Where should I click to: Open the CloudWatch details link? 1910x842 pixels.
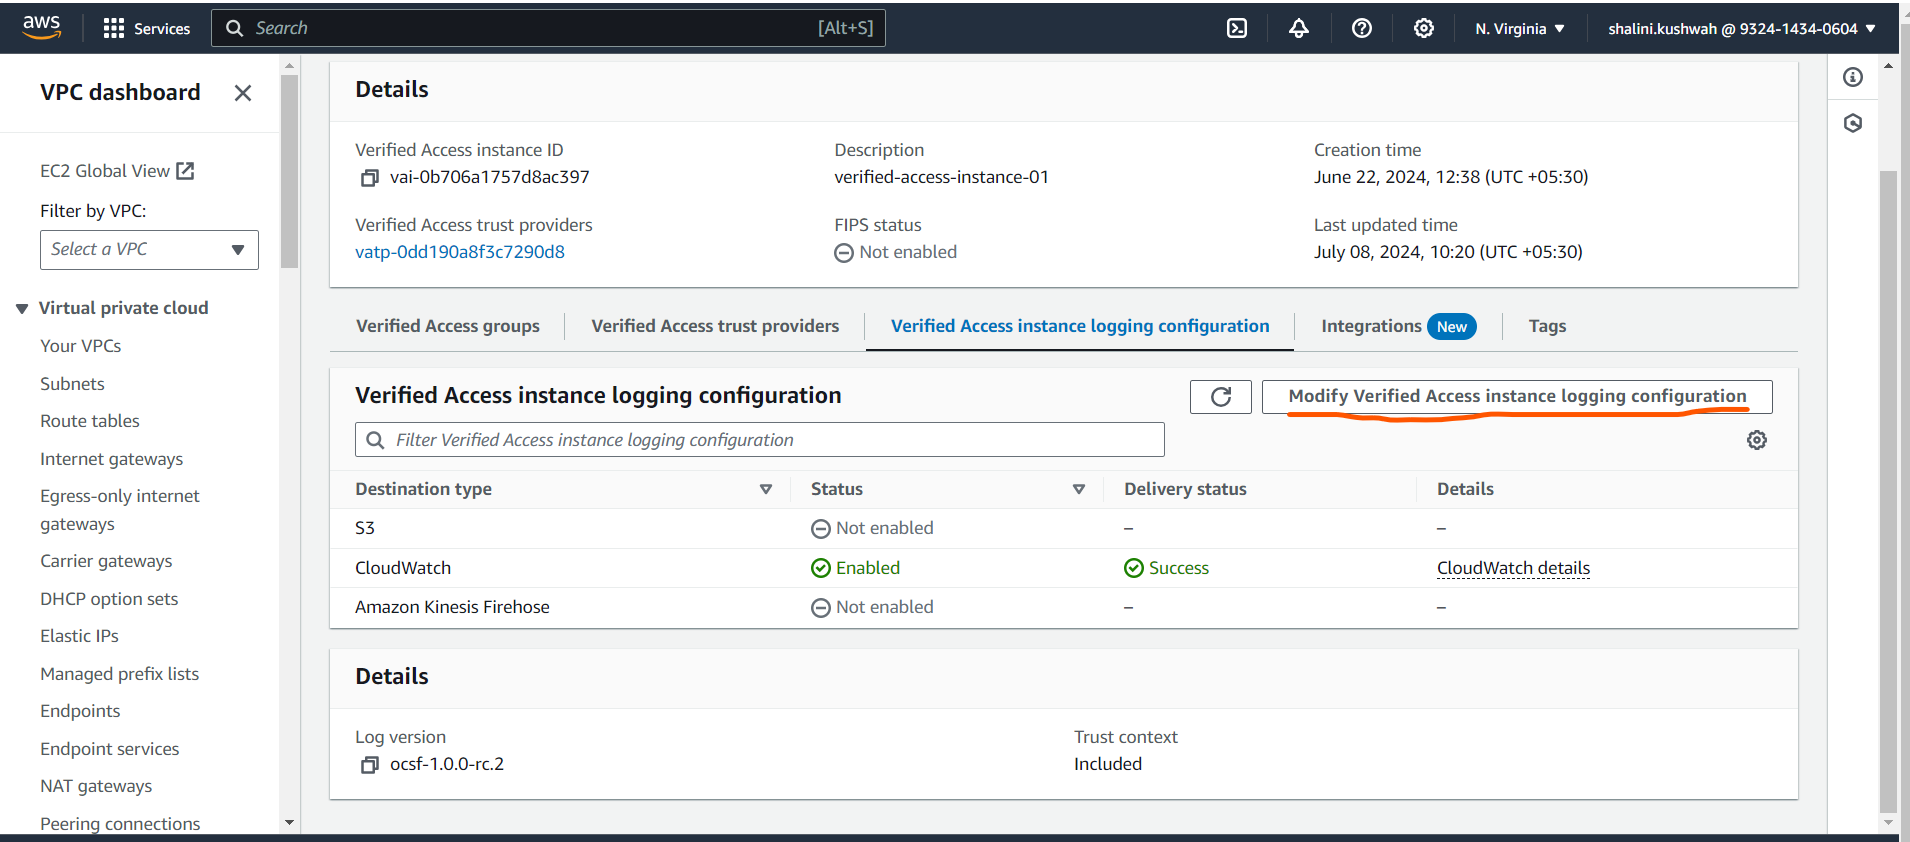[1513, 568]
